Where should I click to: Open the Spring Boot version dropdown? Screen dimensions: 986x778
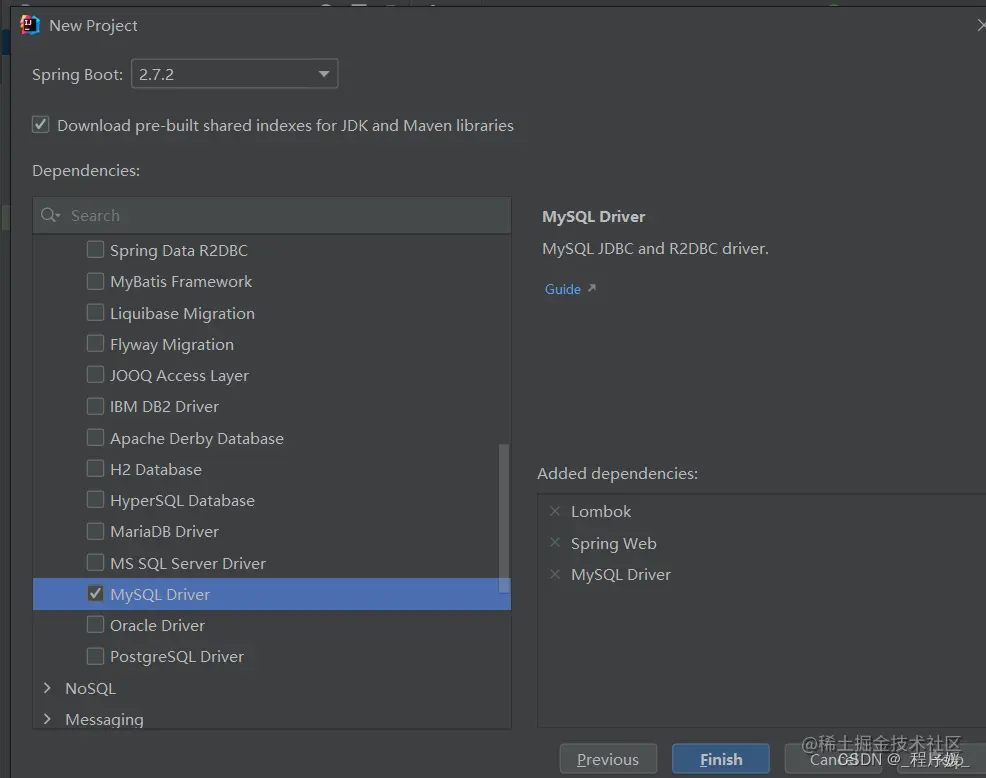pyautogui.click(x=235, y=74)
